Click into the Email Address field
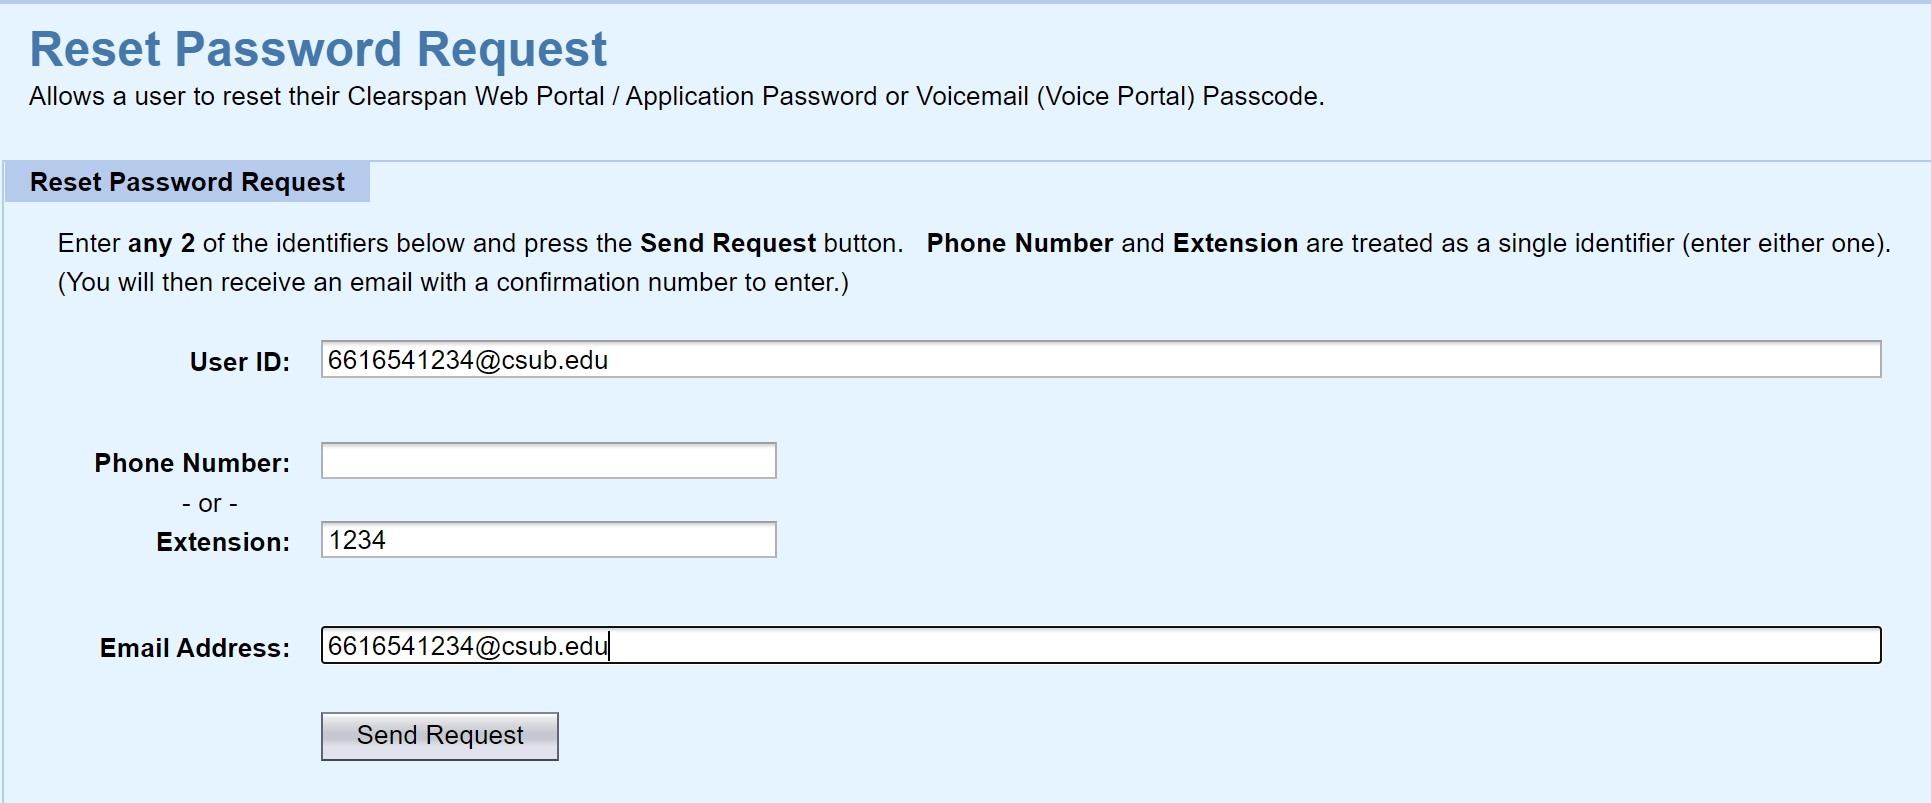Viewport: 1931px width, 803px height. pos(1100,646)
